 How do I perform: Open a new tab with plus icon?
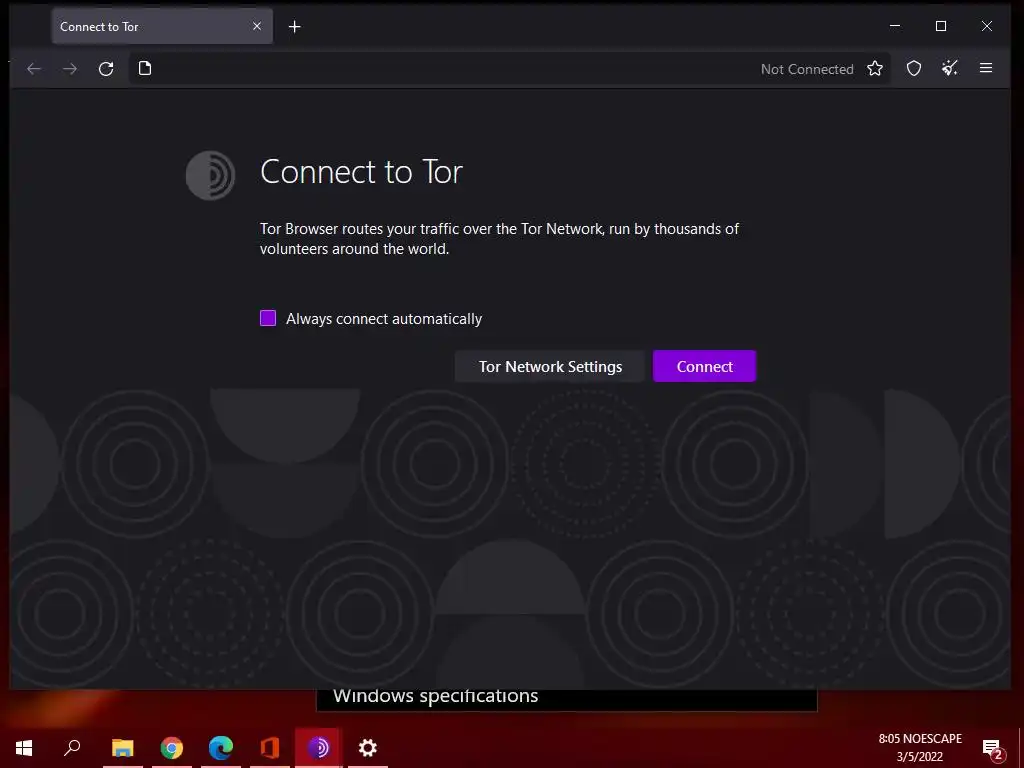click(295, 26)
